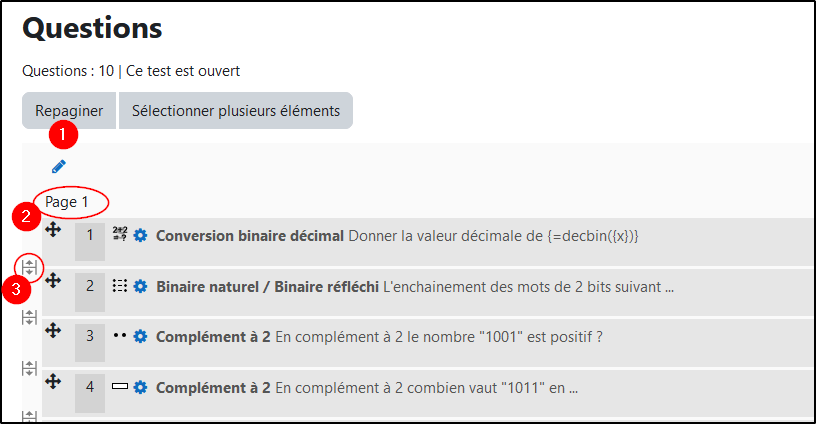
Task: Open the Conversion binaire décimal question link
Action: [250, 236]
